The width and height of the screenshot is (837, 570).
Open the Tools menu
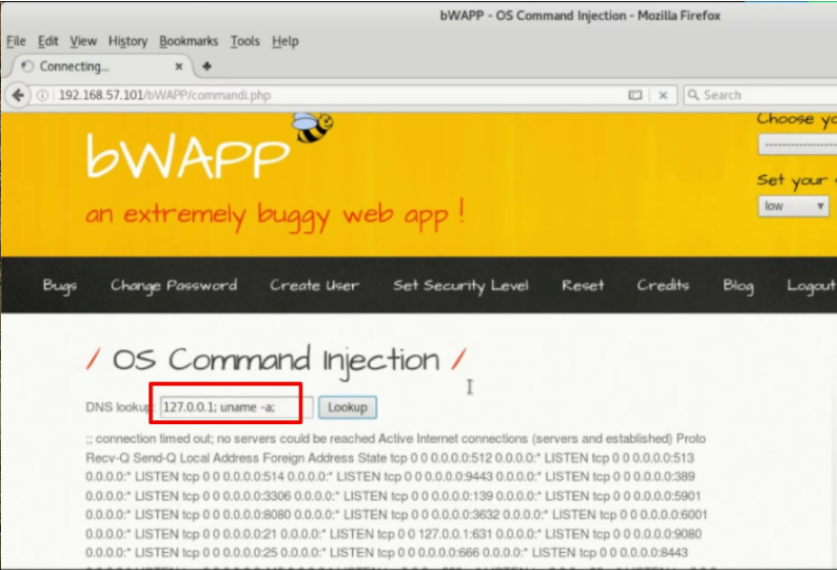[x=245, y=41]
